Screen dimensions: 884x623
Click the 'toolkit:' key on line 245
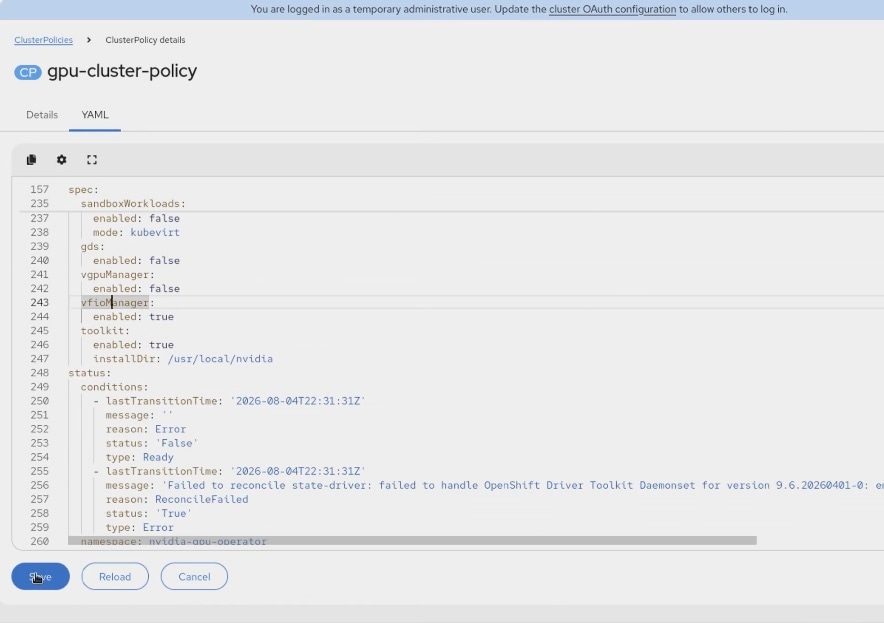[x=105, y=330]
